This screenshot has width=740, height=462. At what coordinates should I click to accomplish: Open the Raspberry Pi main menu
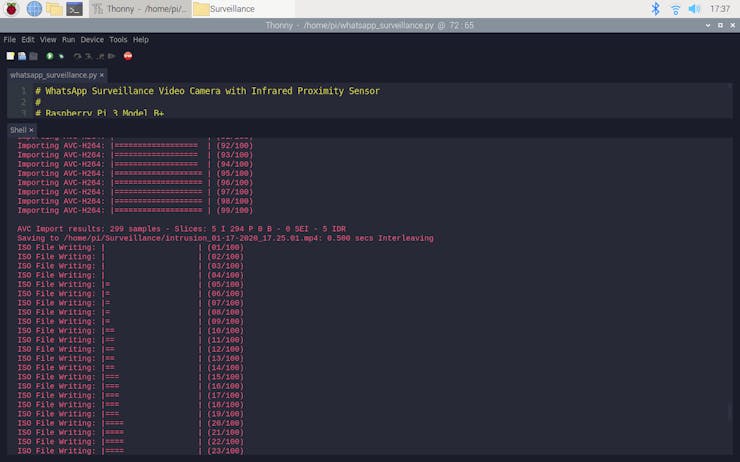(x=12, y=9)
